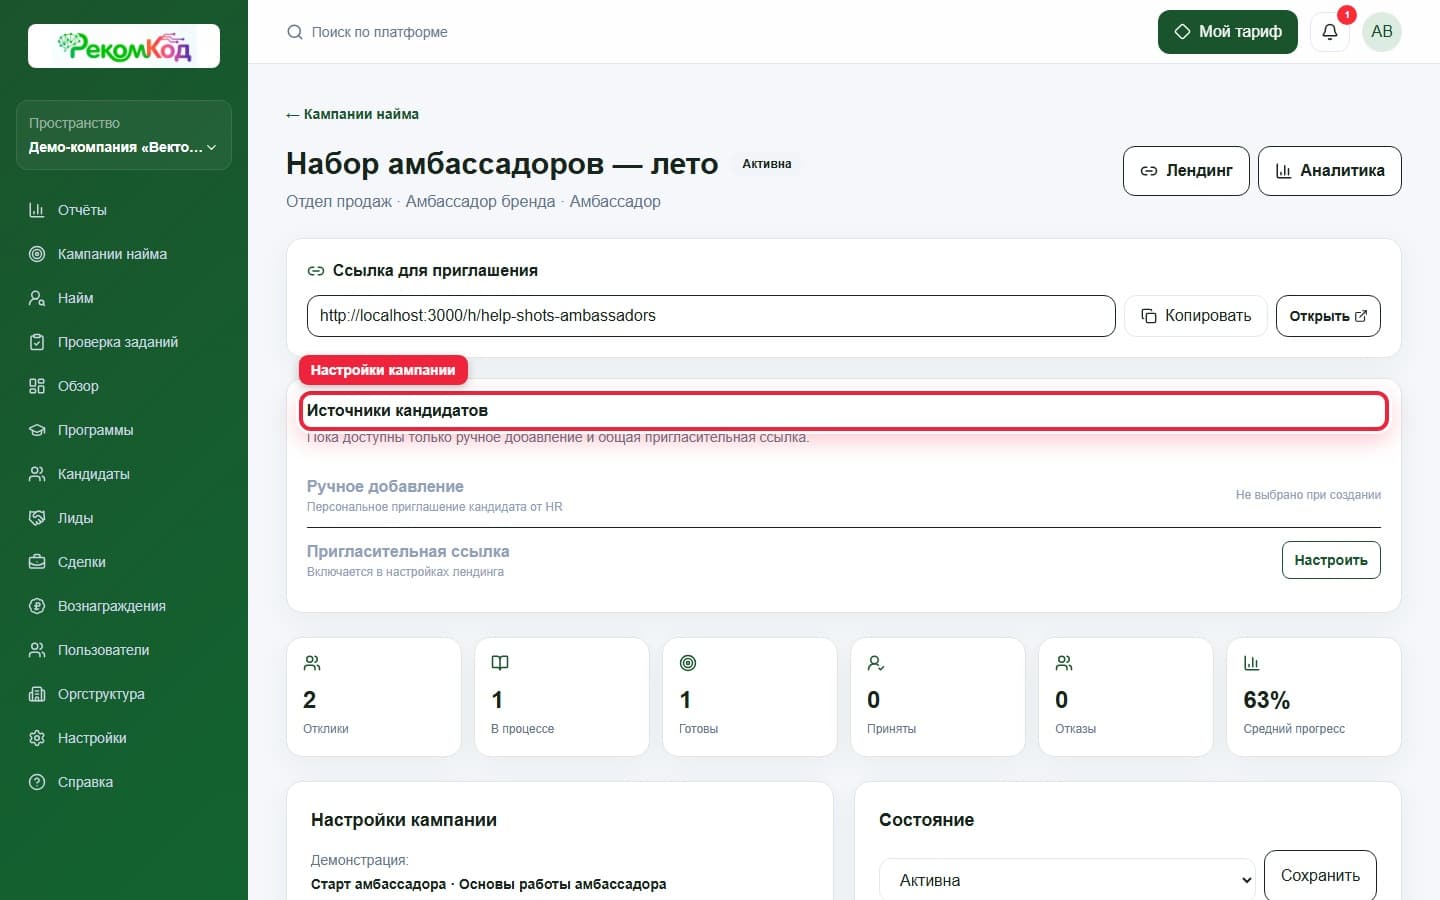Viewport: 1440px width, 900px height.
Task: Click the Сделки briefcase icon
Action: click(x=37, y=562)
